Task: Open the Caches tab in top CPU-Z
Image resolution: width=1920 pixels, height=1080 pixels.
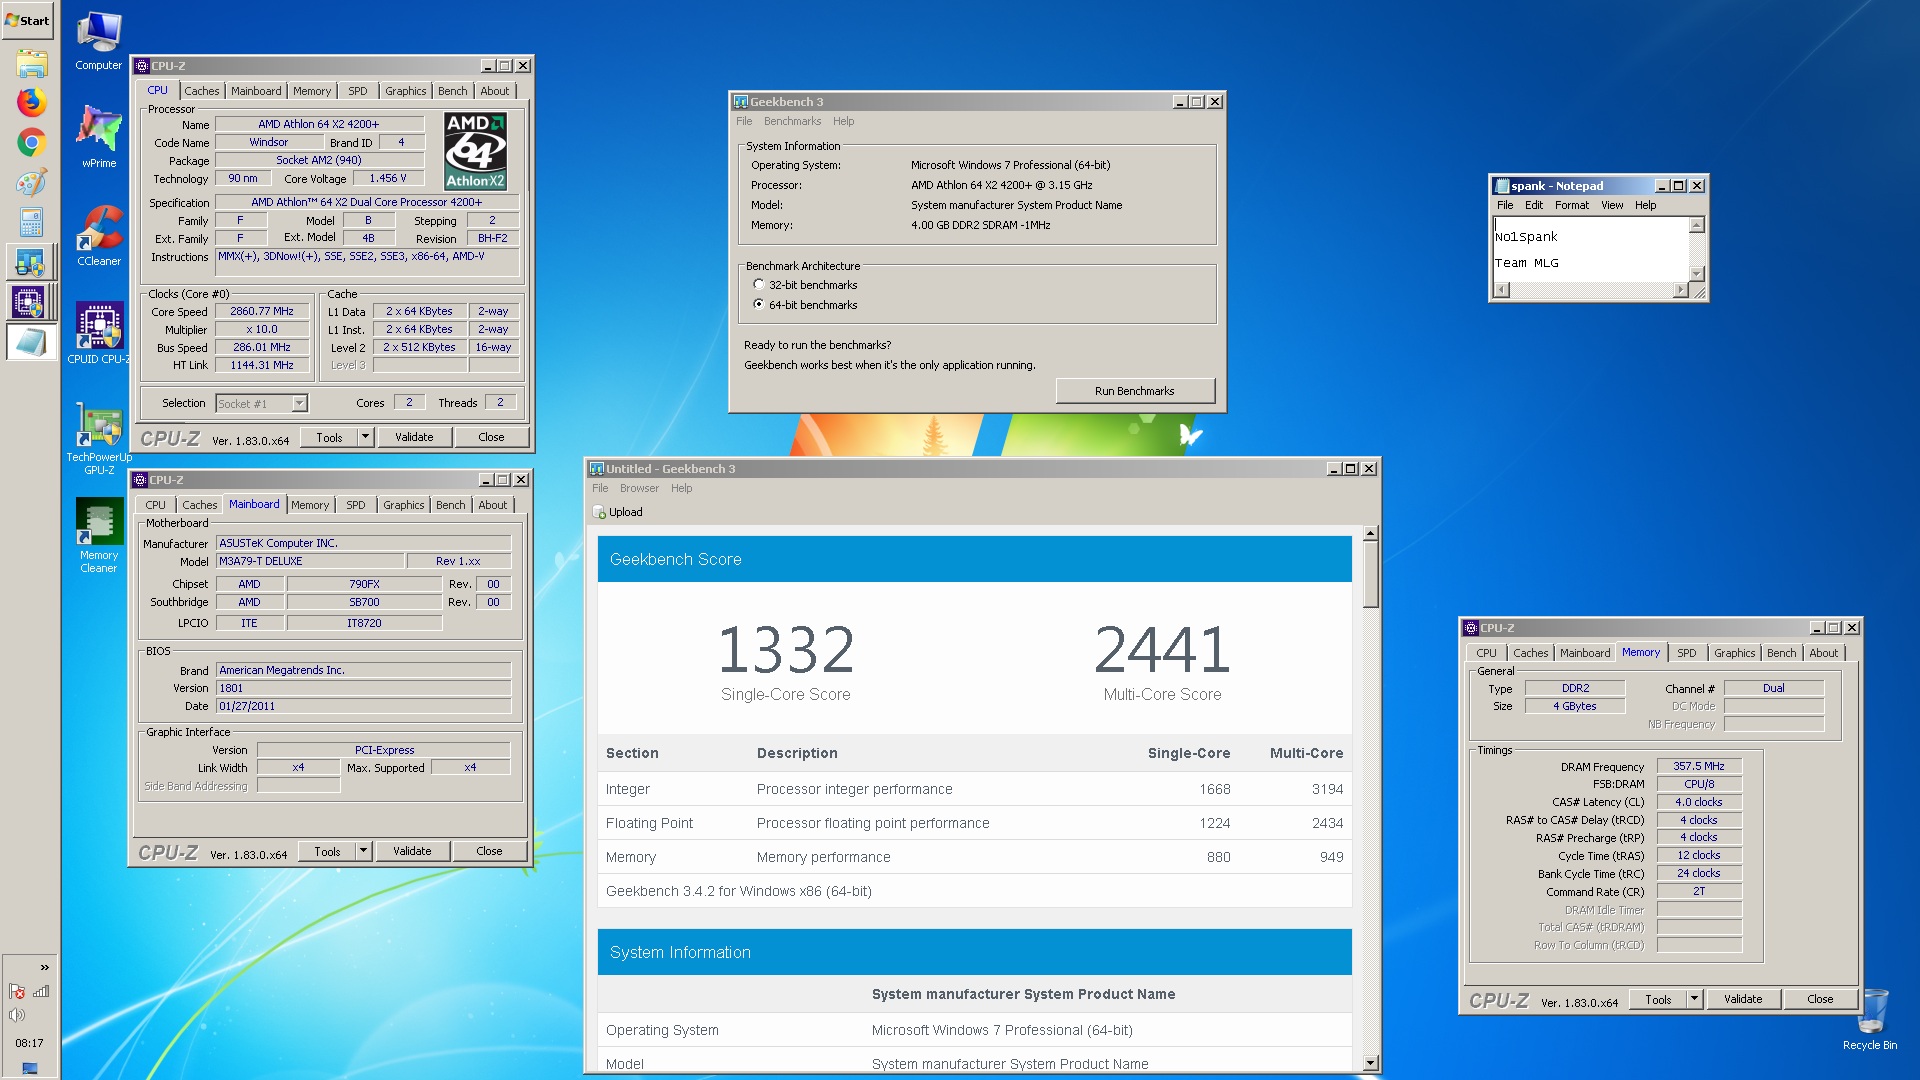Action: 201,91
